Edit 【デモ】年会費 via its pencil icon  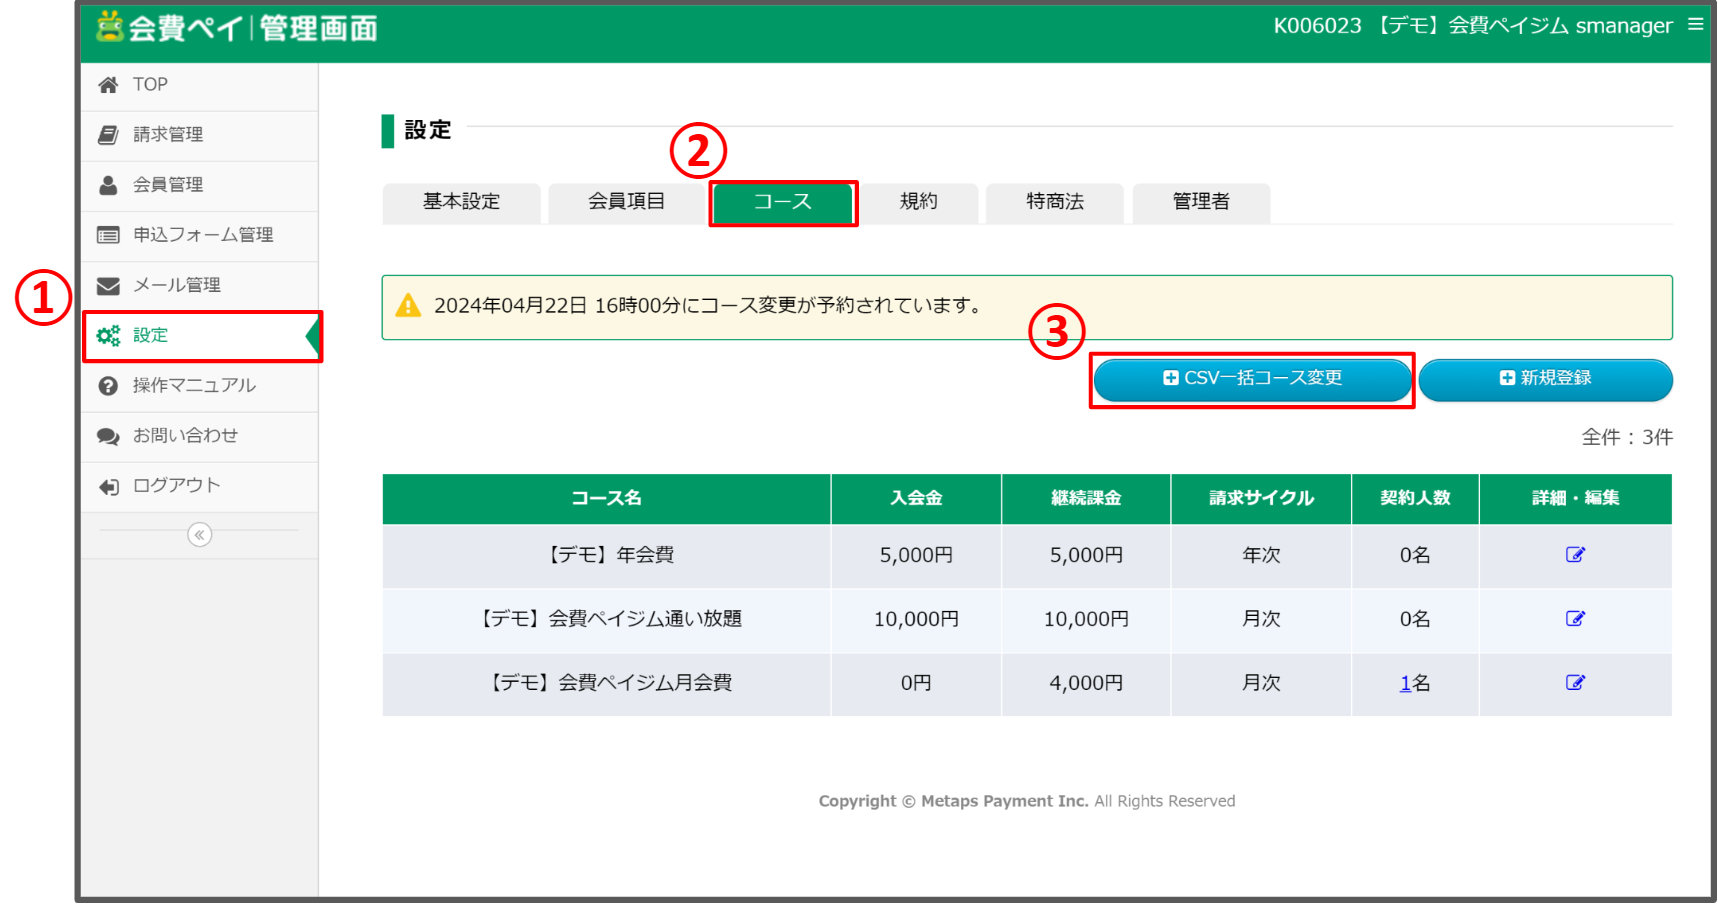[1575, 555]
